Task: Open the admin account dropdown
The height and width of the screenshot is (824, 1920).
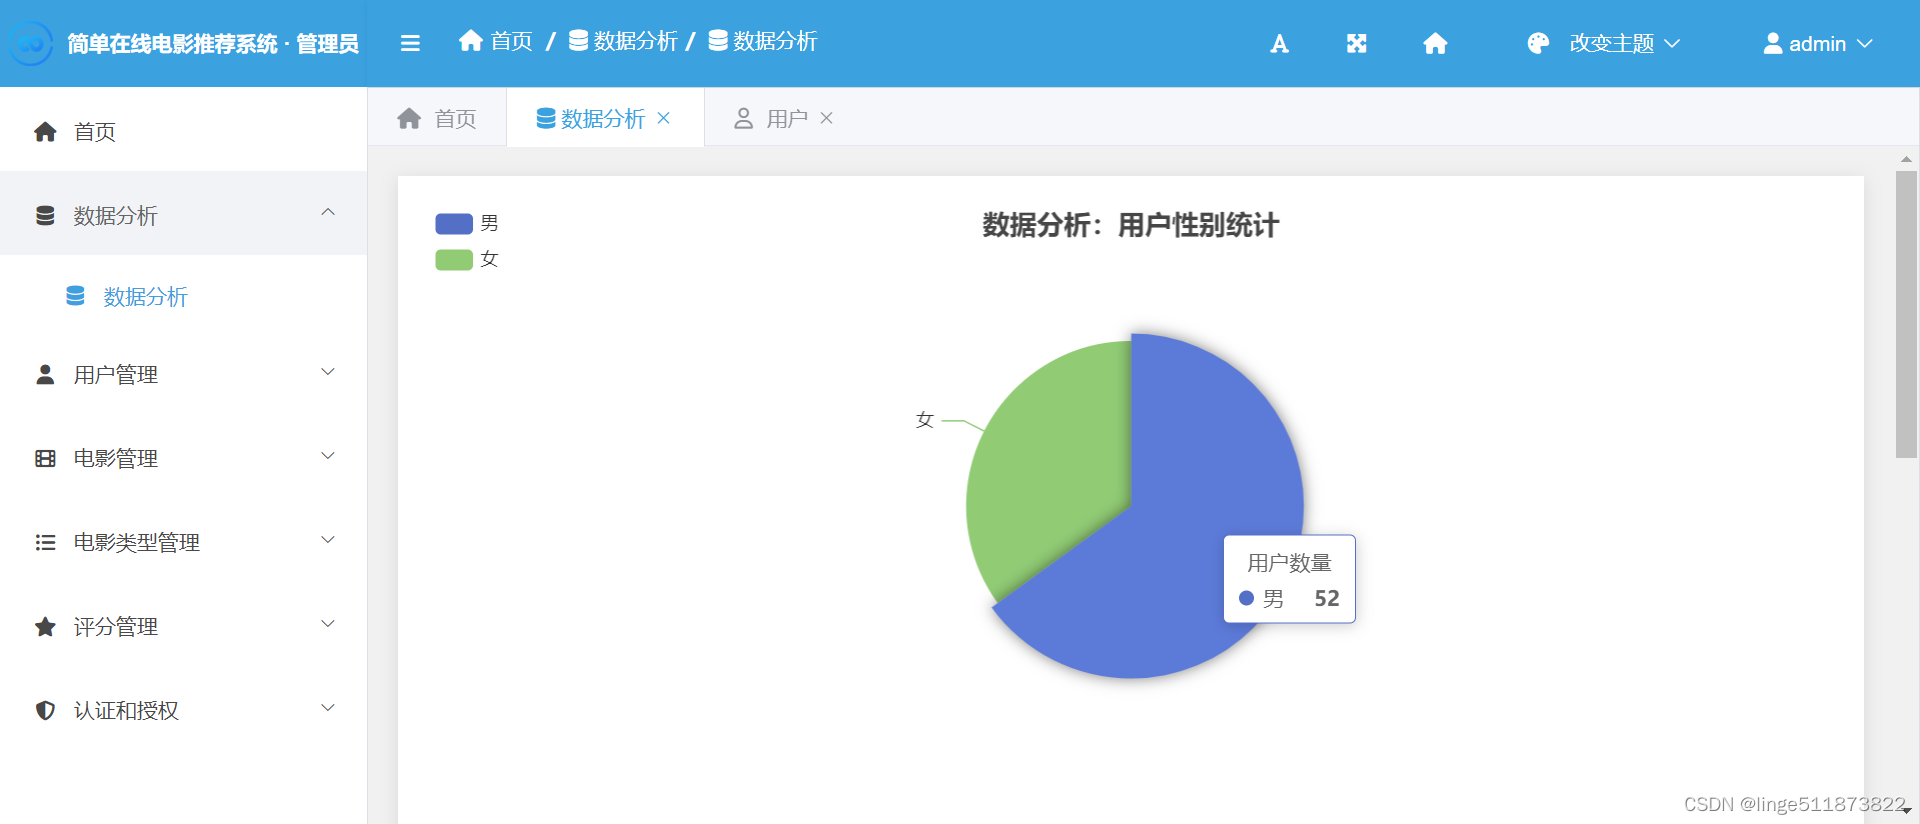Action: coord(1818,43)
